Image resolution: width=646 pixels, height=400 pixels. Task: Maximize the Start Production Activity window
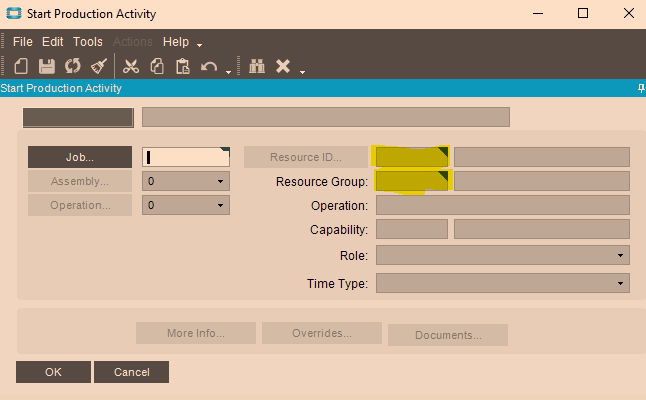tap(583, 14)
